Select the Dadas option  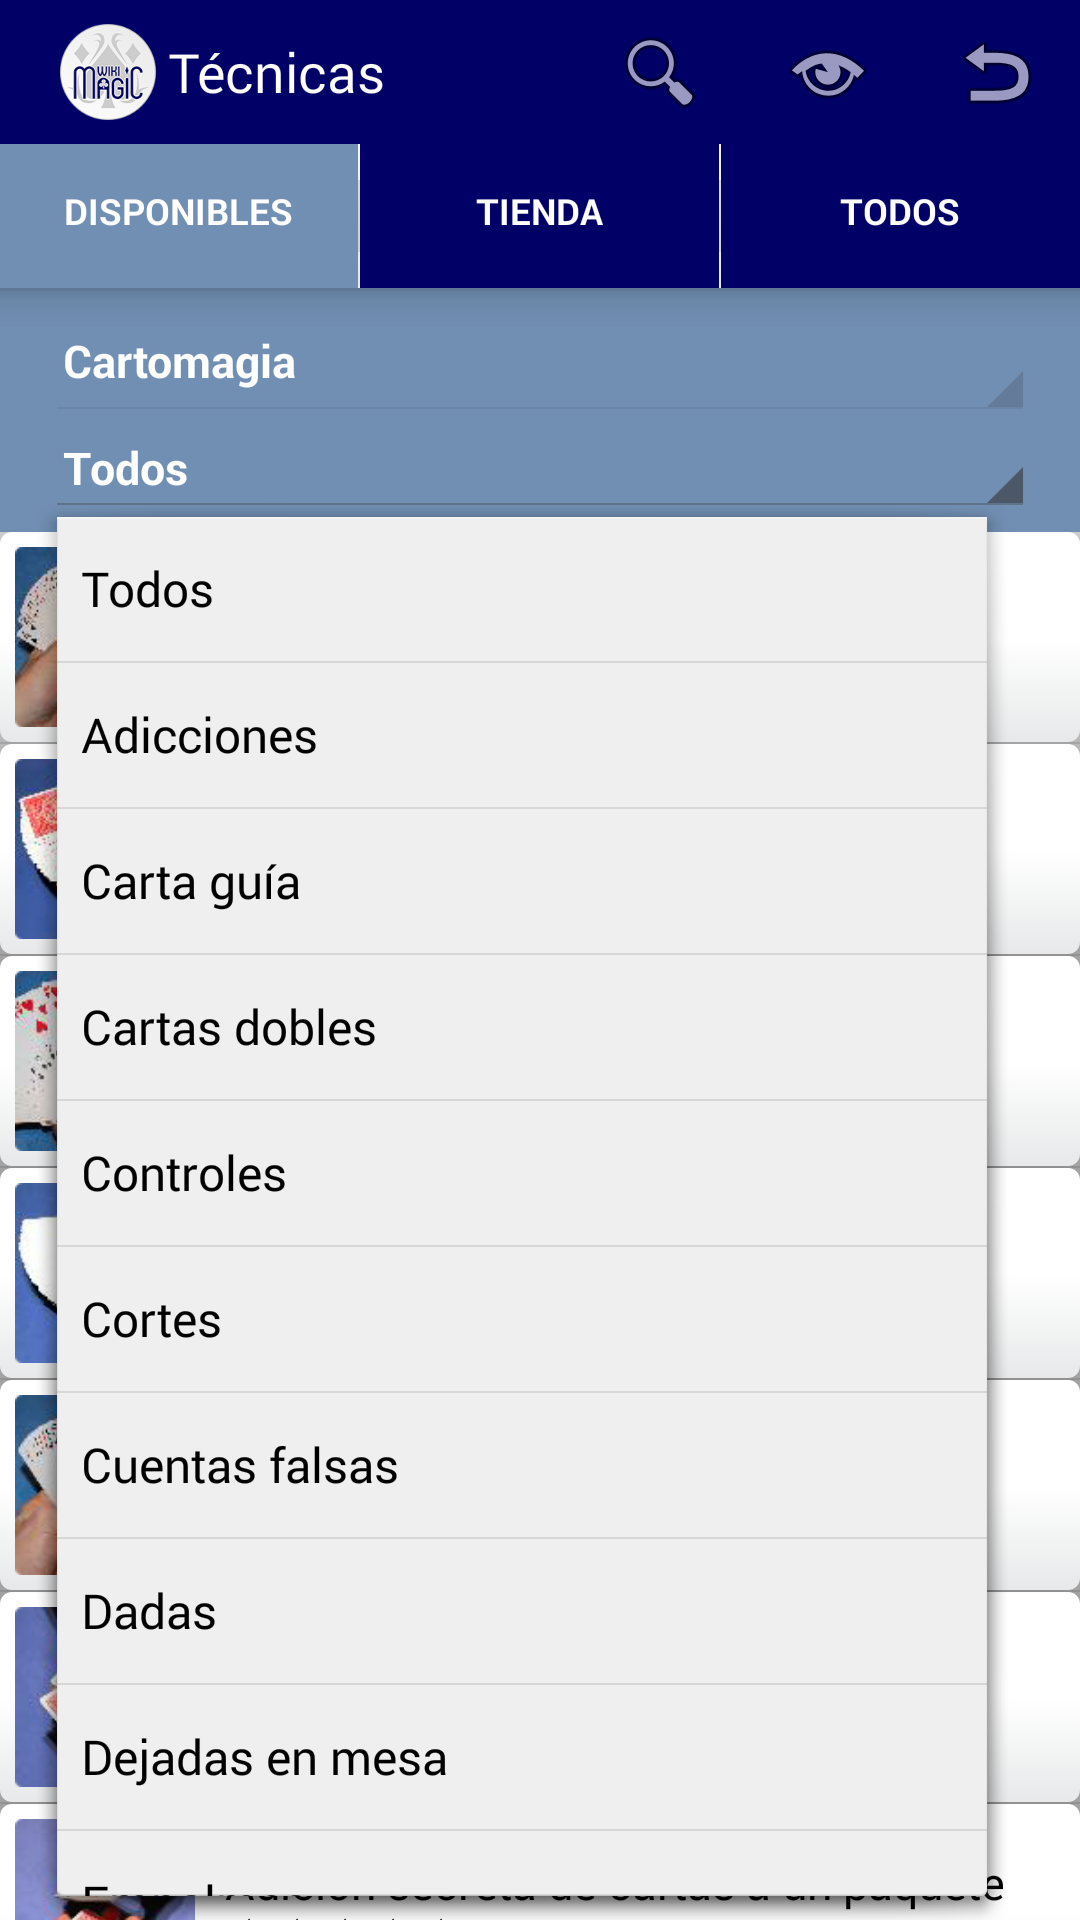pyautogui.click(x=522, y=1612)
